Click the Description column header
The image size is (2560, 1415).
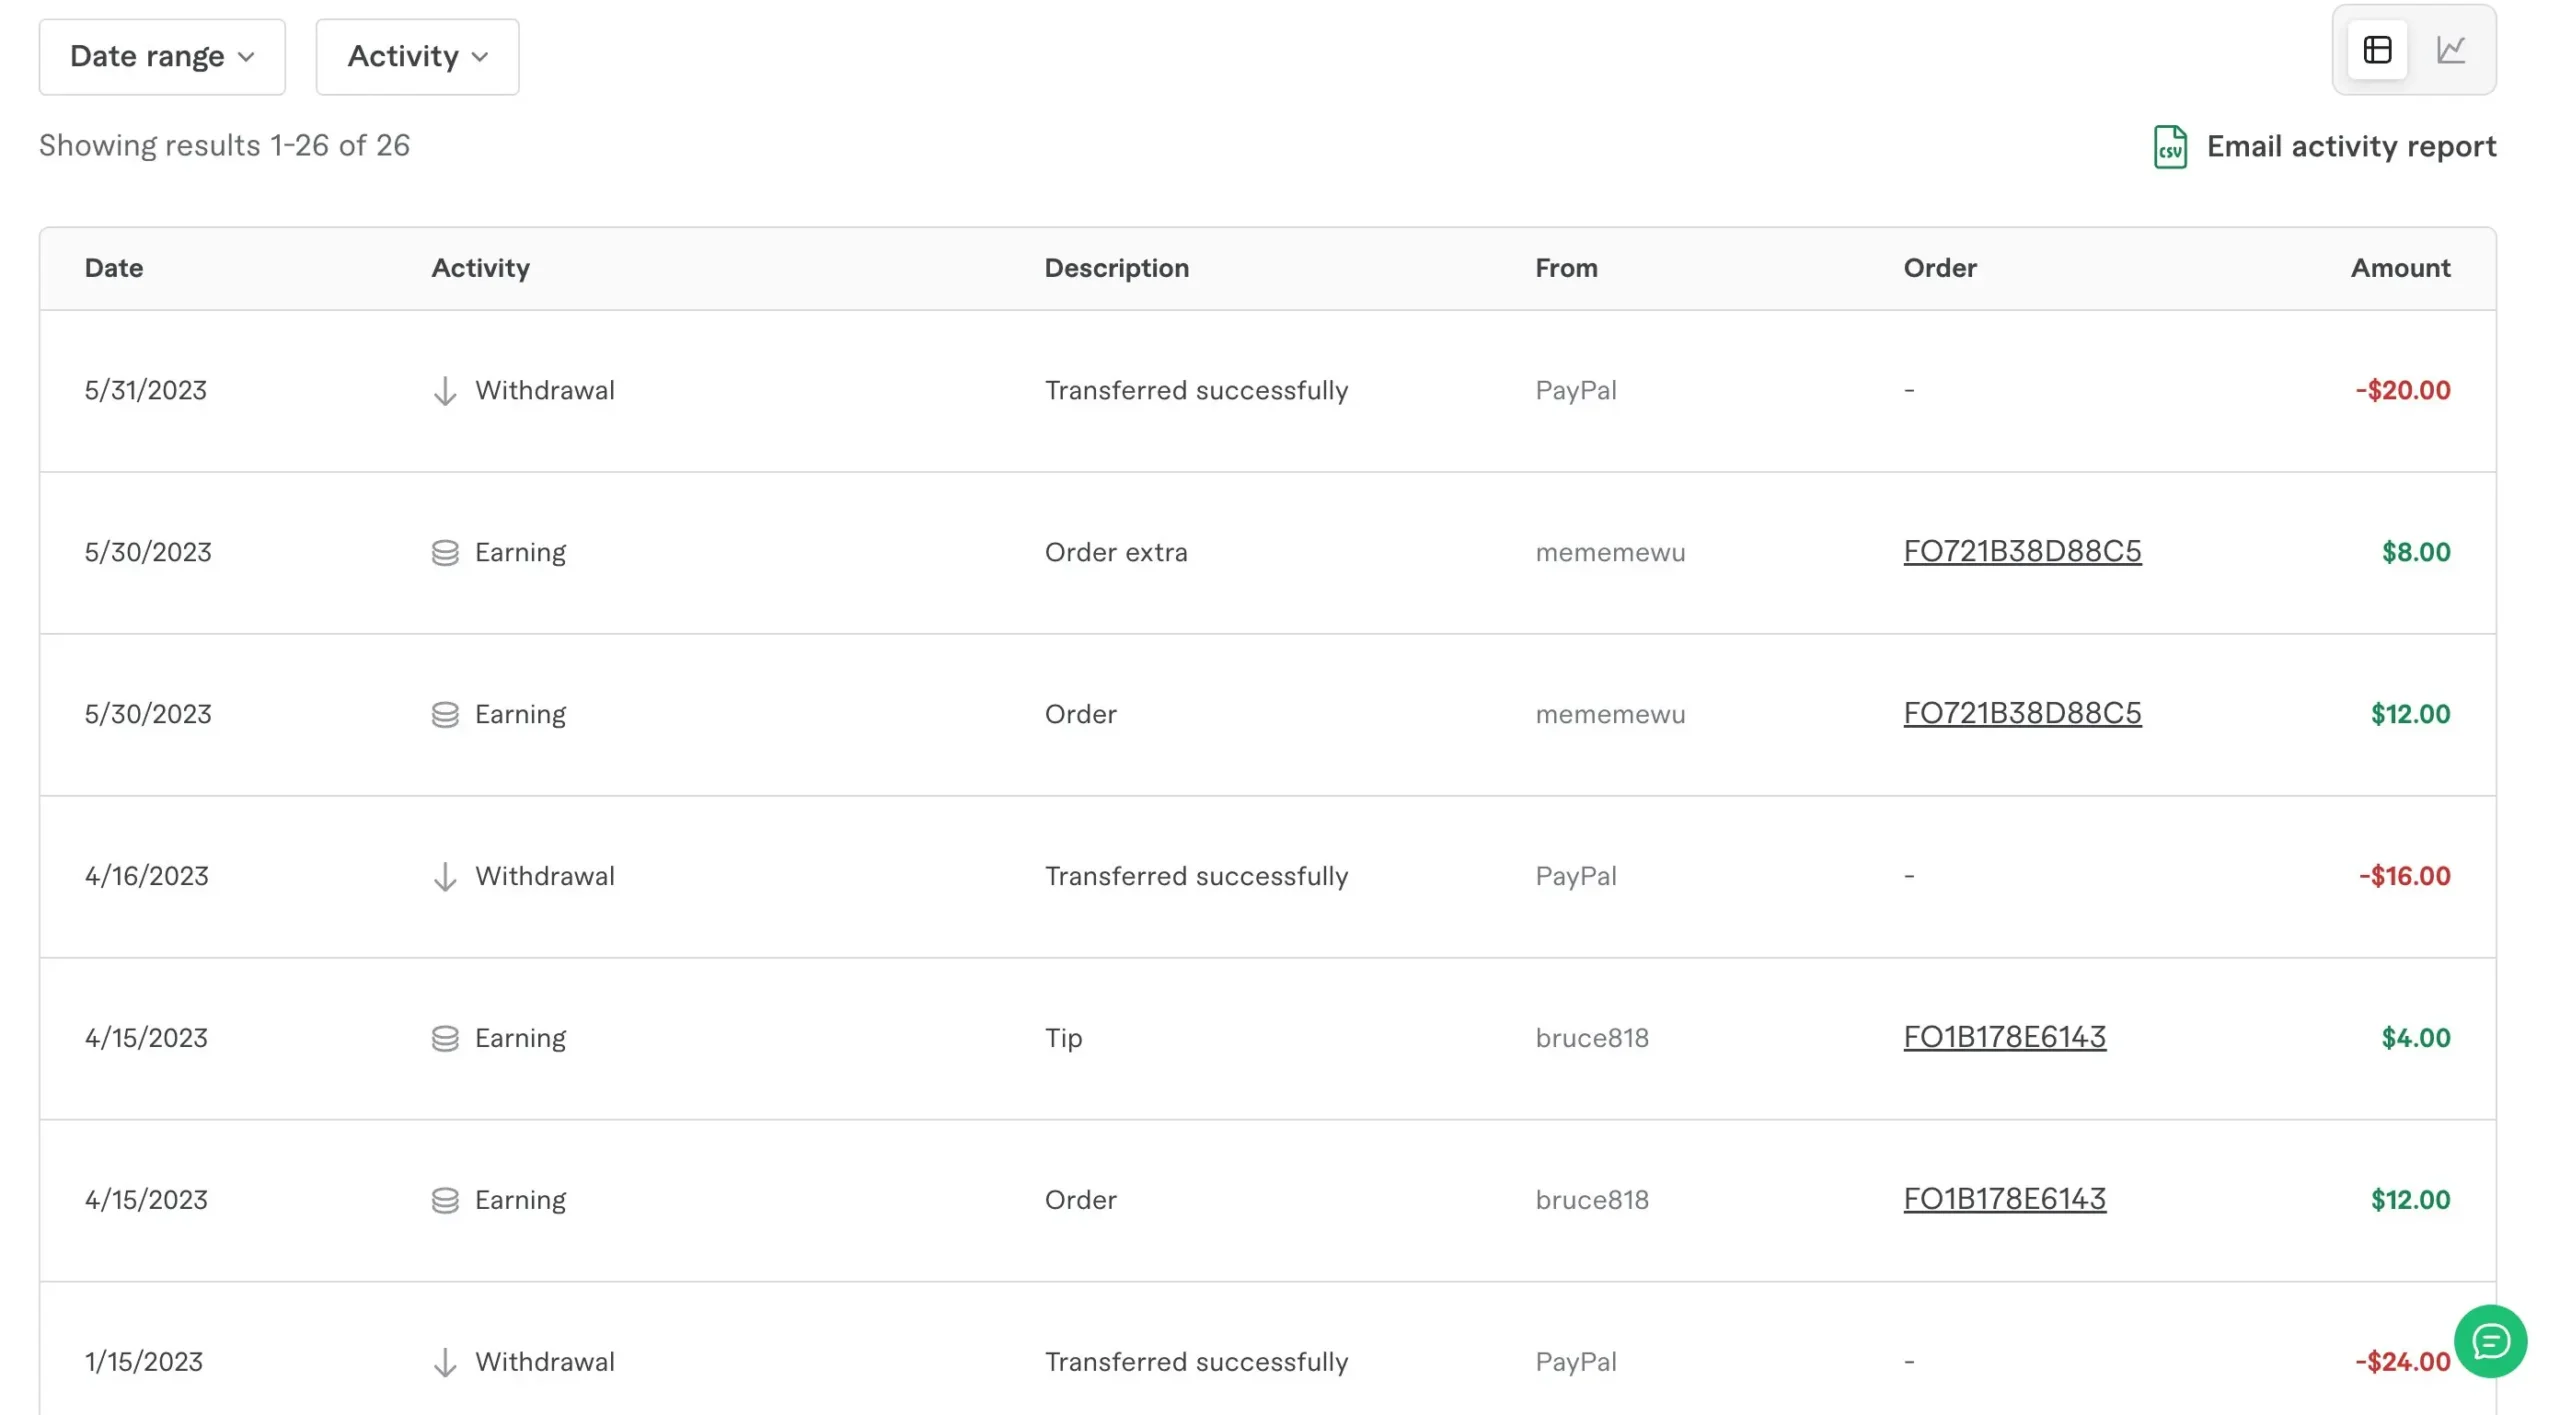pyautogui.click(x=1117, y=268)
